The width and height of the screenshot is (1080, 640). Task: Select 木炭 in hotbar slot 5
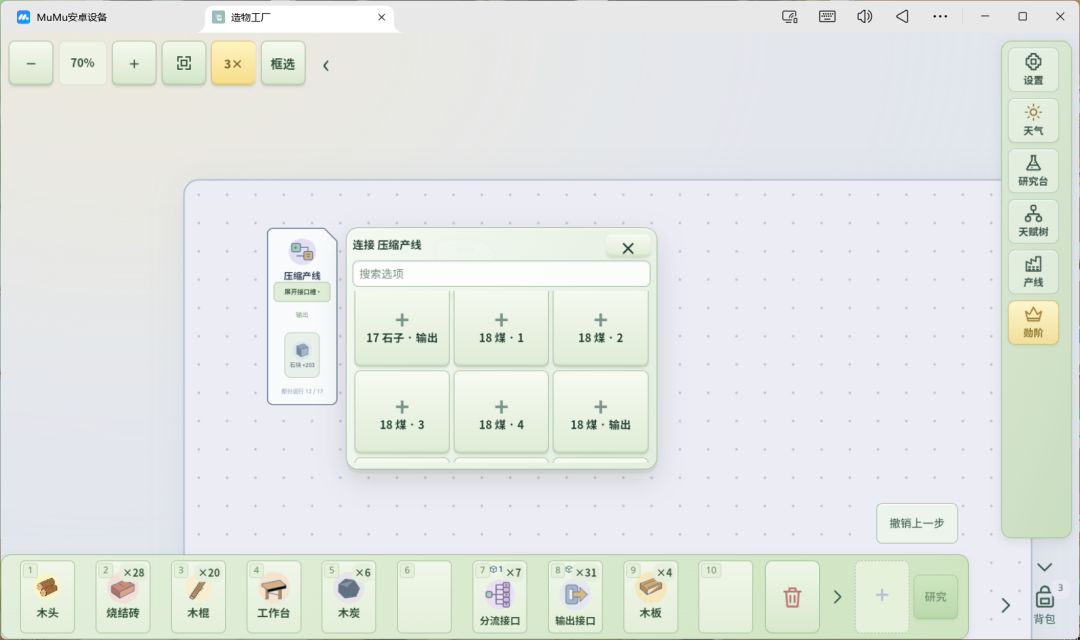click(349, 597)
